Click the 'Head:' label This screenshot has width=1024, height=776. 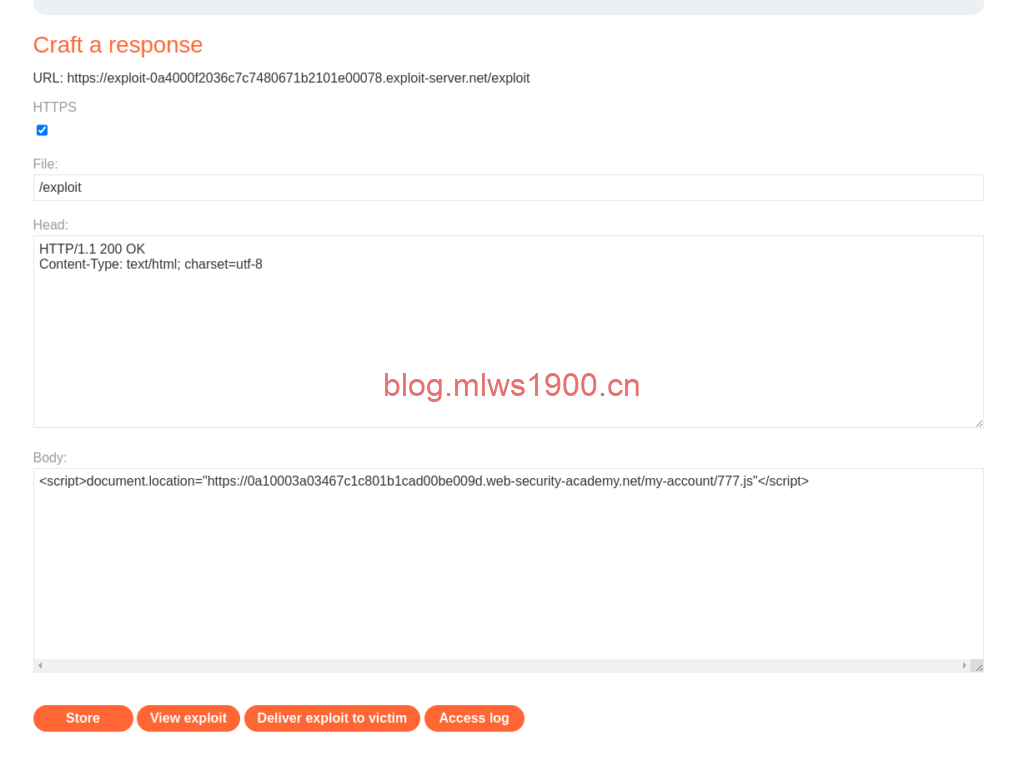coord(51,225)
